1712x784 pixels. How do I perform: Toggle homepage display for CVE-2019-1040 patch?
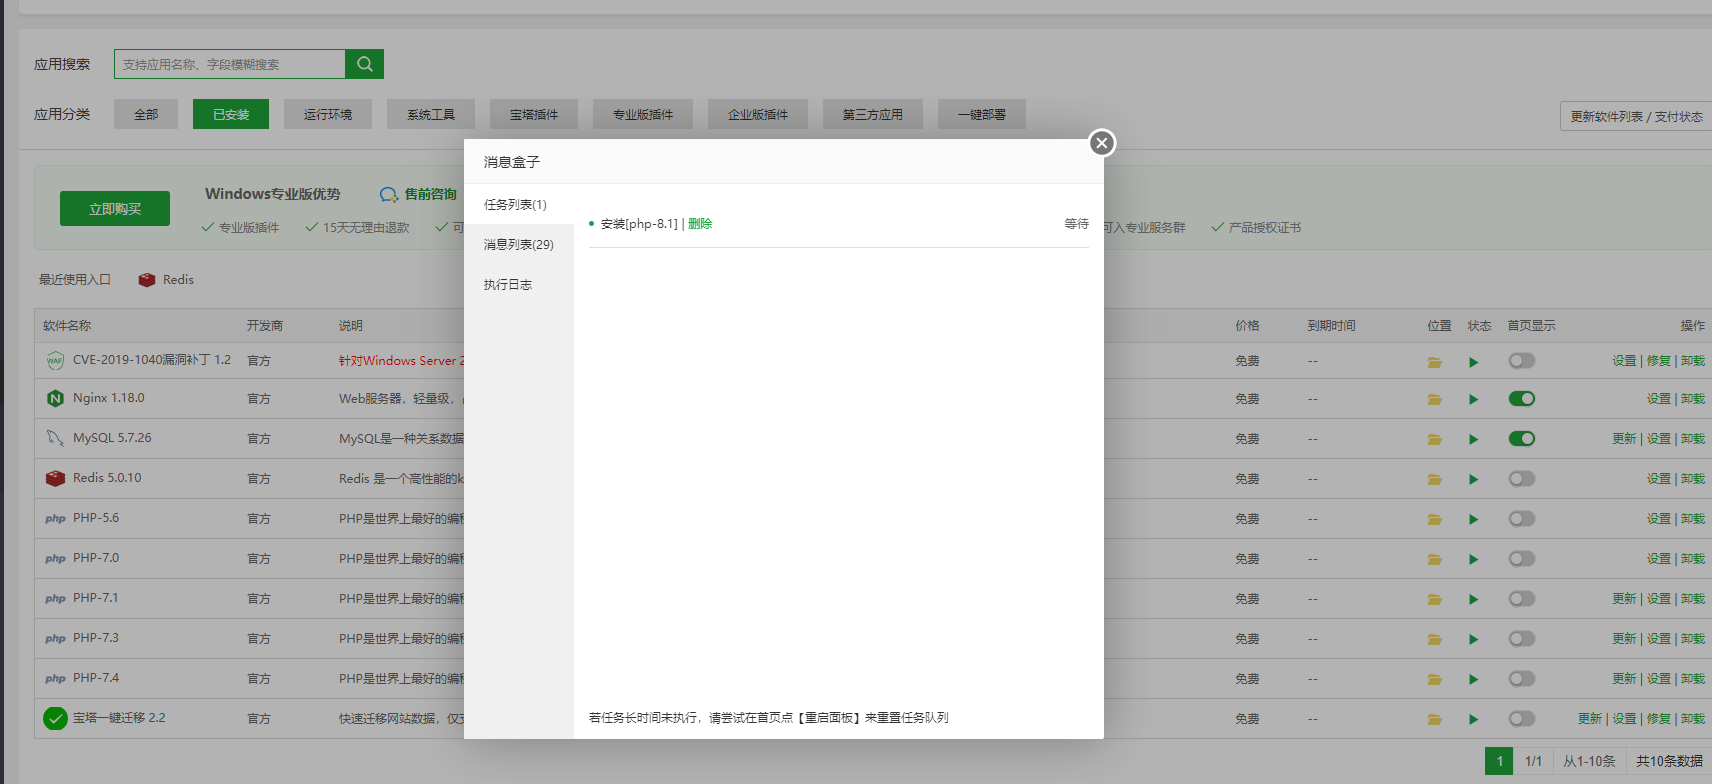[x=1522, y=360]
